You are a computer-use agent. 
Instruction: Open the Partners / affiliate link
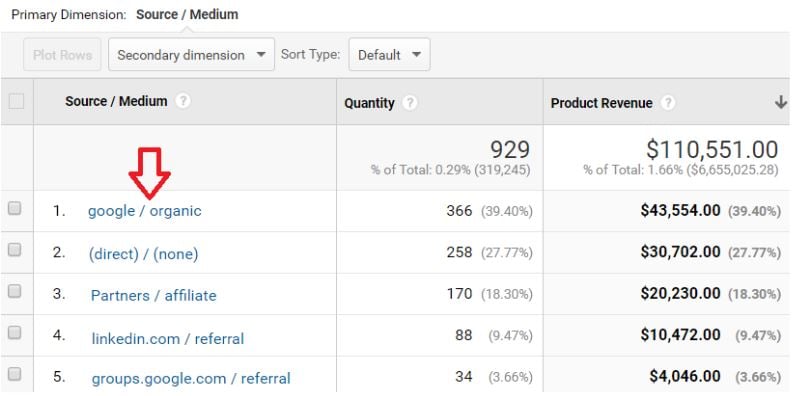coord(154,296)
